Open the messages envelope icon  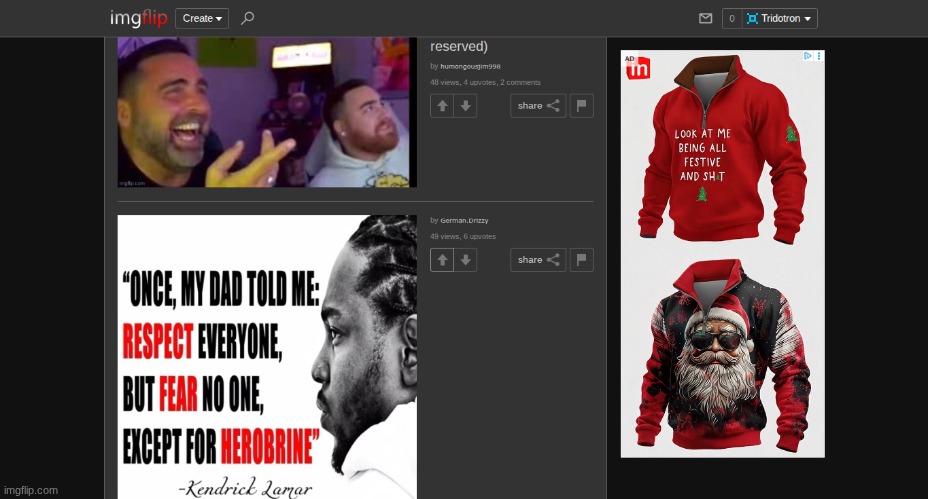pyautogui.click(x=705, y=18)
